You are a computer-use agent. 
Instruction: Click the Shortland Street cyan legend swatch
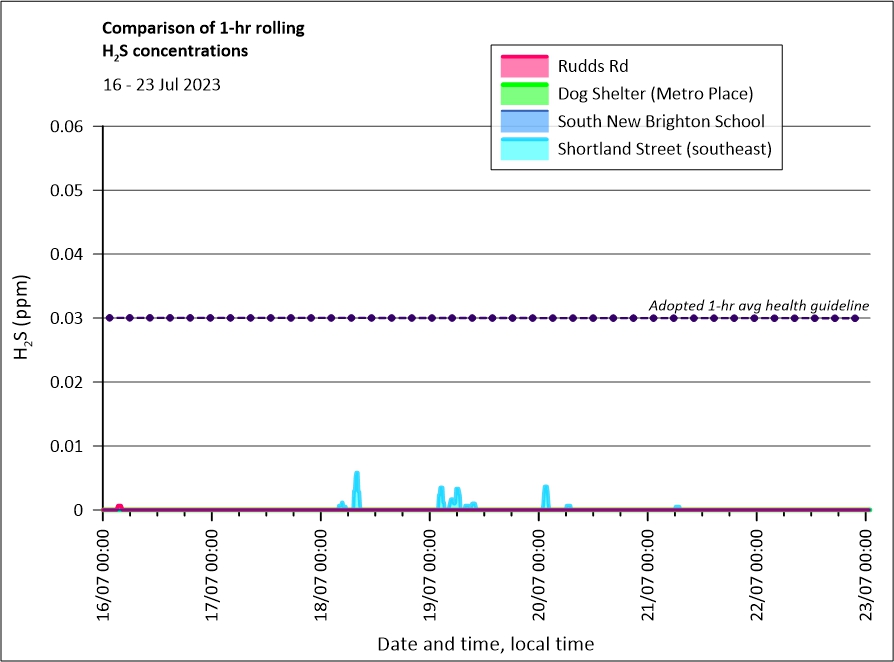point(524,149)
